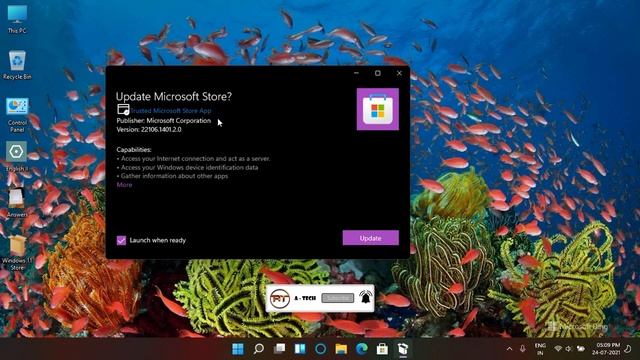Expand More capabilities link
640x360 pixels.
tap(124, 185)
